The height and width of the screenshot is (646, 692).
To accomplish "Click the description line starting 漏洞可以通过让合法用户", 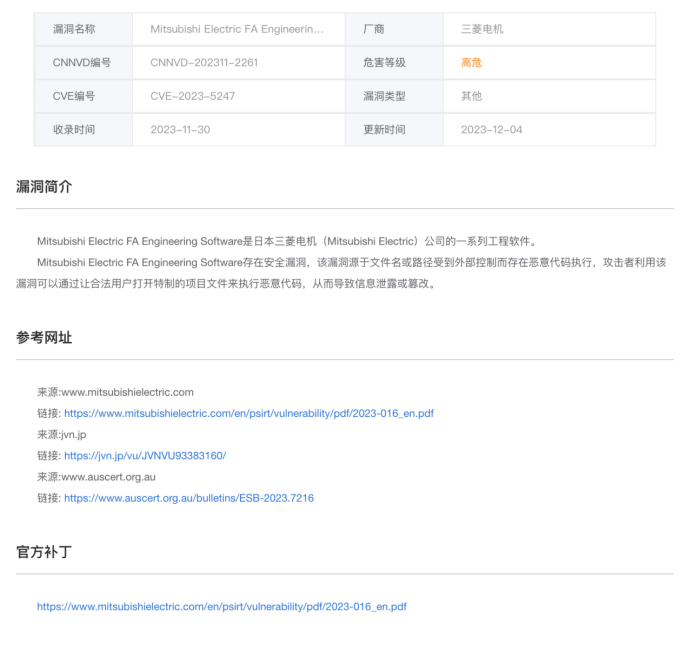I will [x=226, y=284].
